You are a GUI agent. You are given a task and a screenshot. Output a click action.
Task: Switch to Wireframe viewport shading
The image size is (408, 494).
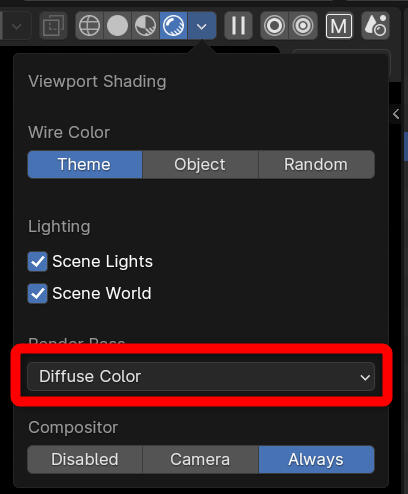click(89, 26)
